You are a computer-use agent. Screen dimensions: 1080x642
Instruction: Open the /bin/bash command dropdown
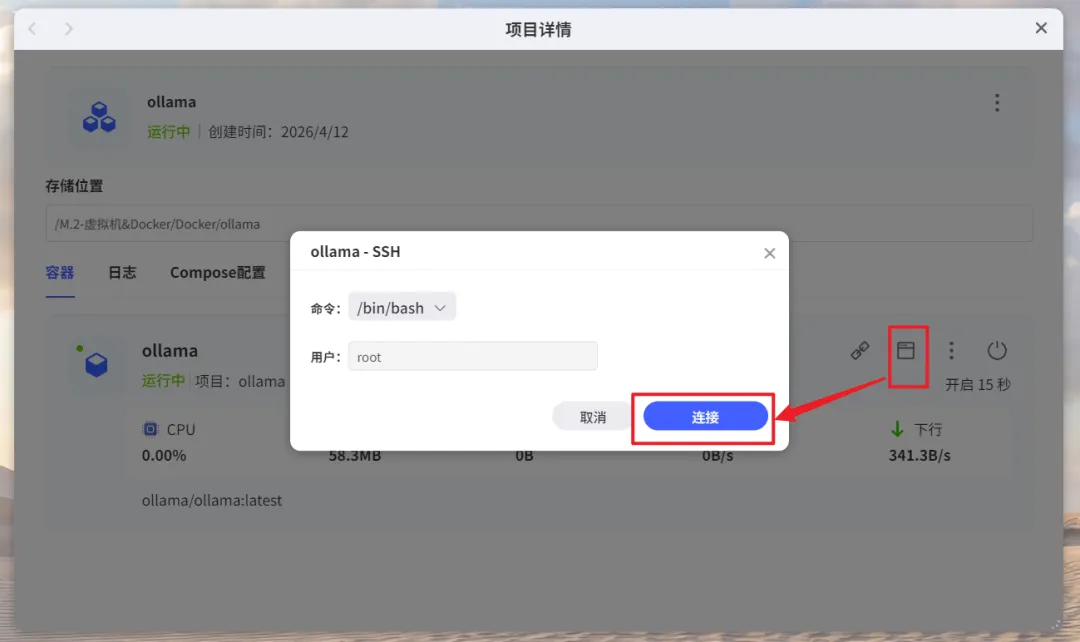402,308
